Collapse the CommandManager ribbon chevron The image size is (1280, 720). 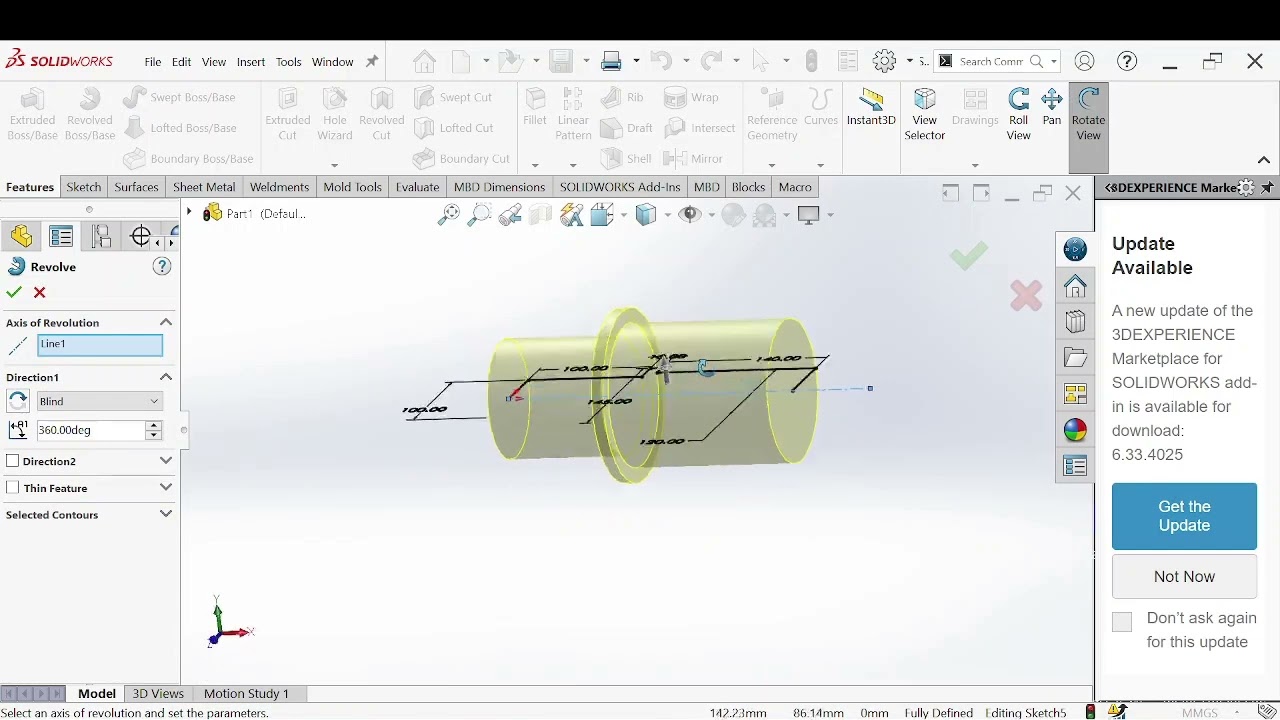point(1264,160)
